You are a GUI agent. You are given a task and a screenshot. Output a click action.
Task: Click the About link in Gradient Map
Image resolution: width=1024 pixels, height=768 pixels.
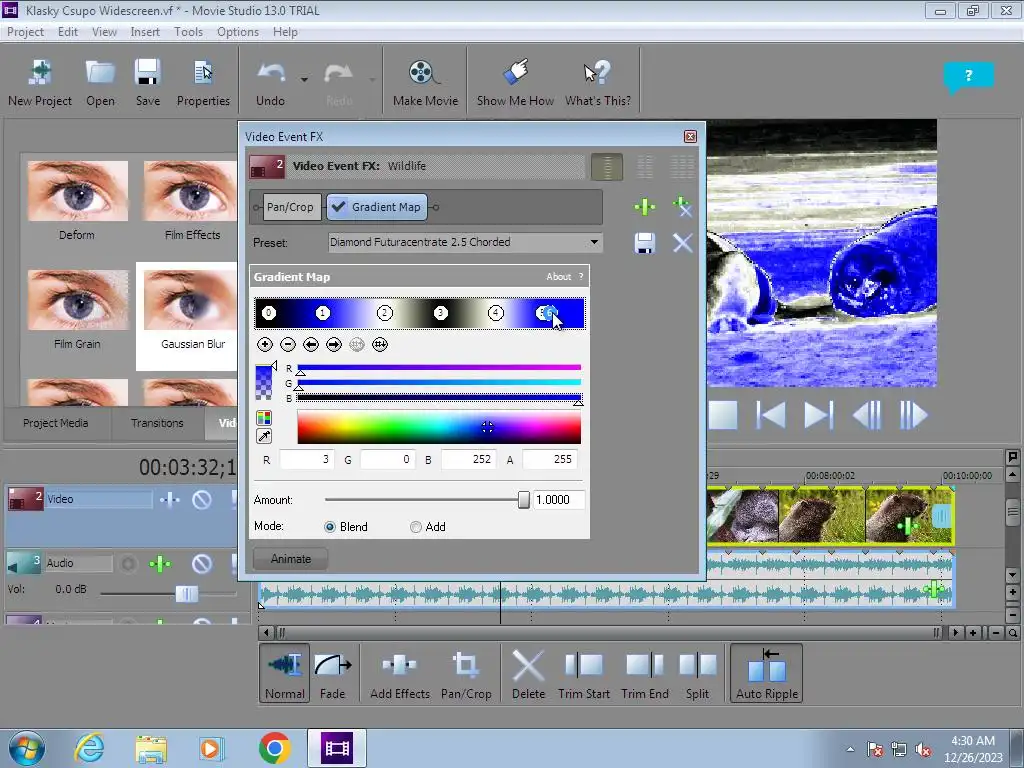click(x=558, y=277)
